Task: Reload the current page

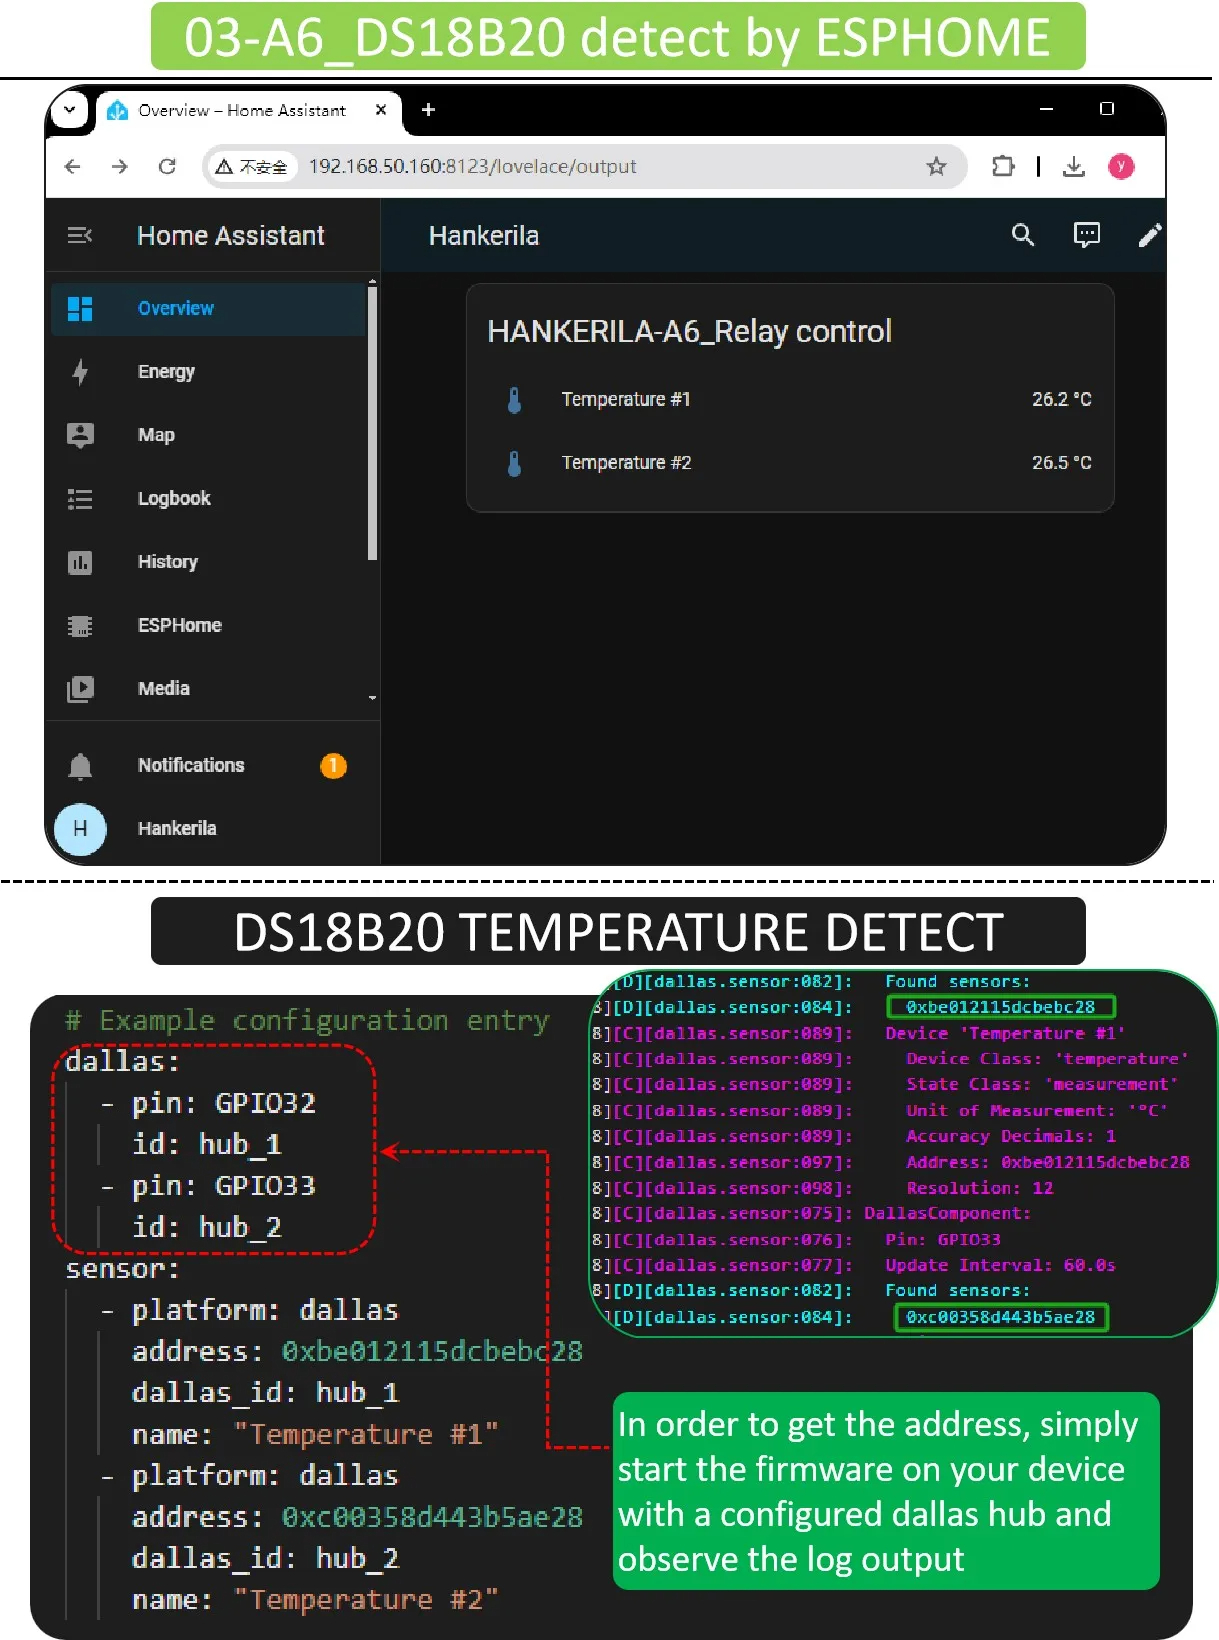Action: pyautogui.click(x=167, y=166)
